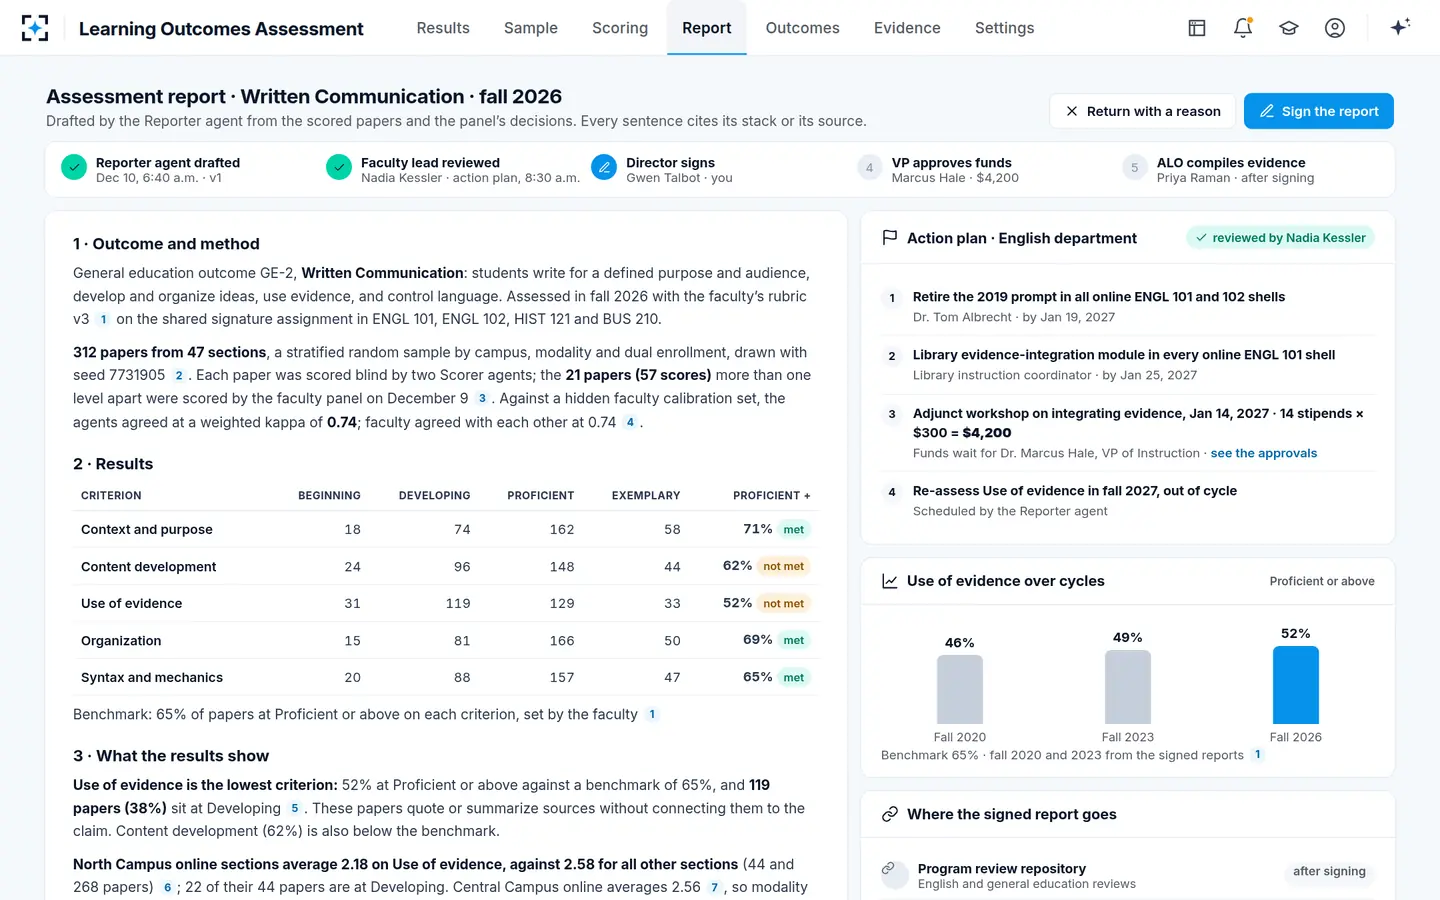Image resolution: width=1440 pixels, height=900 pixels.
Task: Select the Fall 2020 gray bar
Action: tap(960, 689)
